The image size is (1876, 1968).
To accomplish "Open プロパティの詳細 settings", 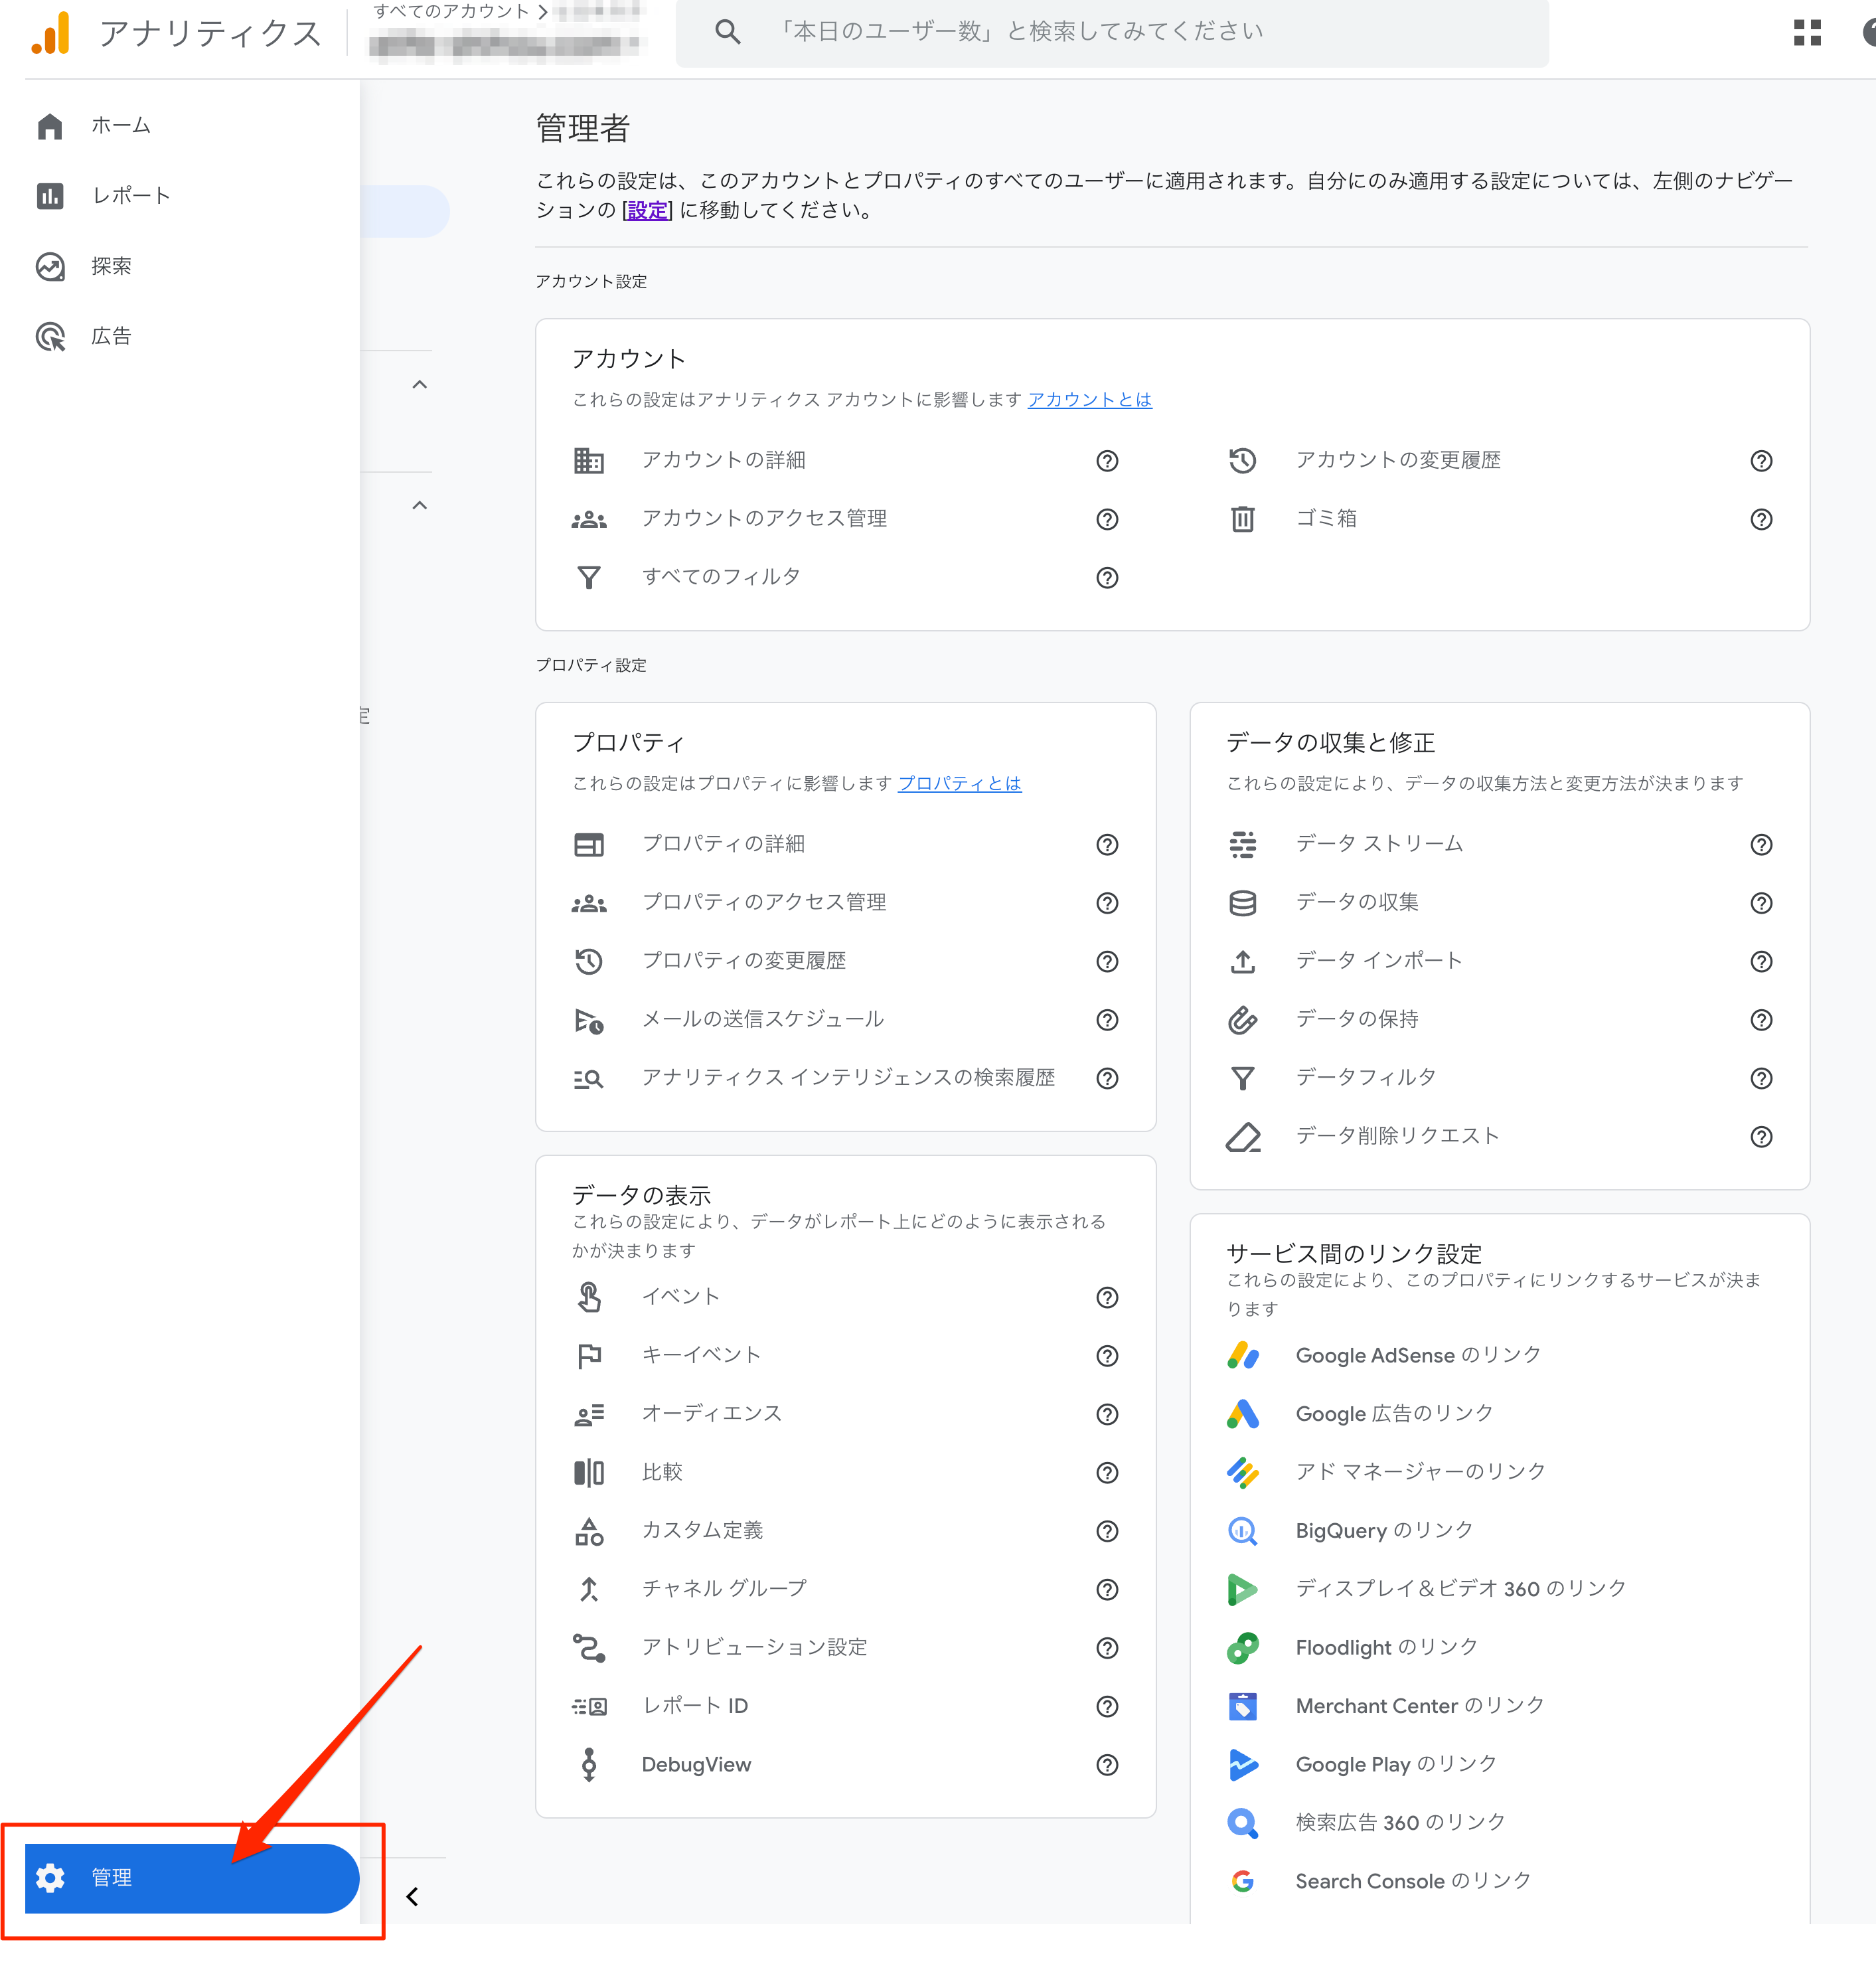I will [x=724, y=844].
